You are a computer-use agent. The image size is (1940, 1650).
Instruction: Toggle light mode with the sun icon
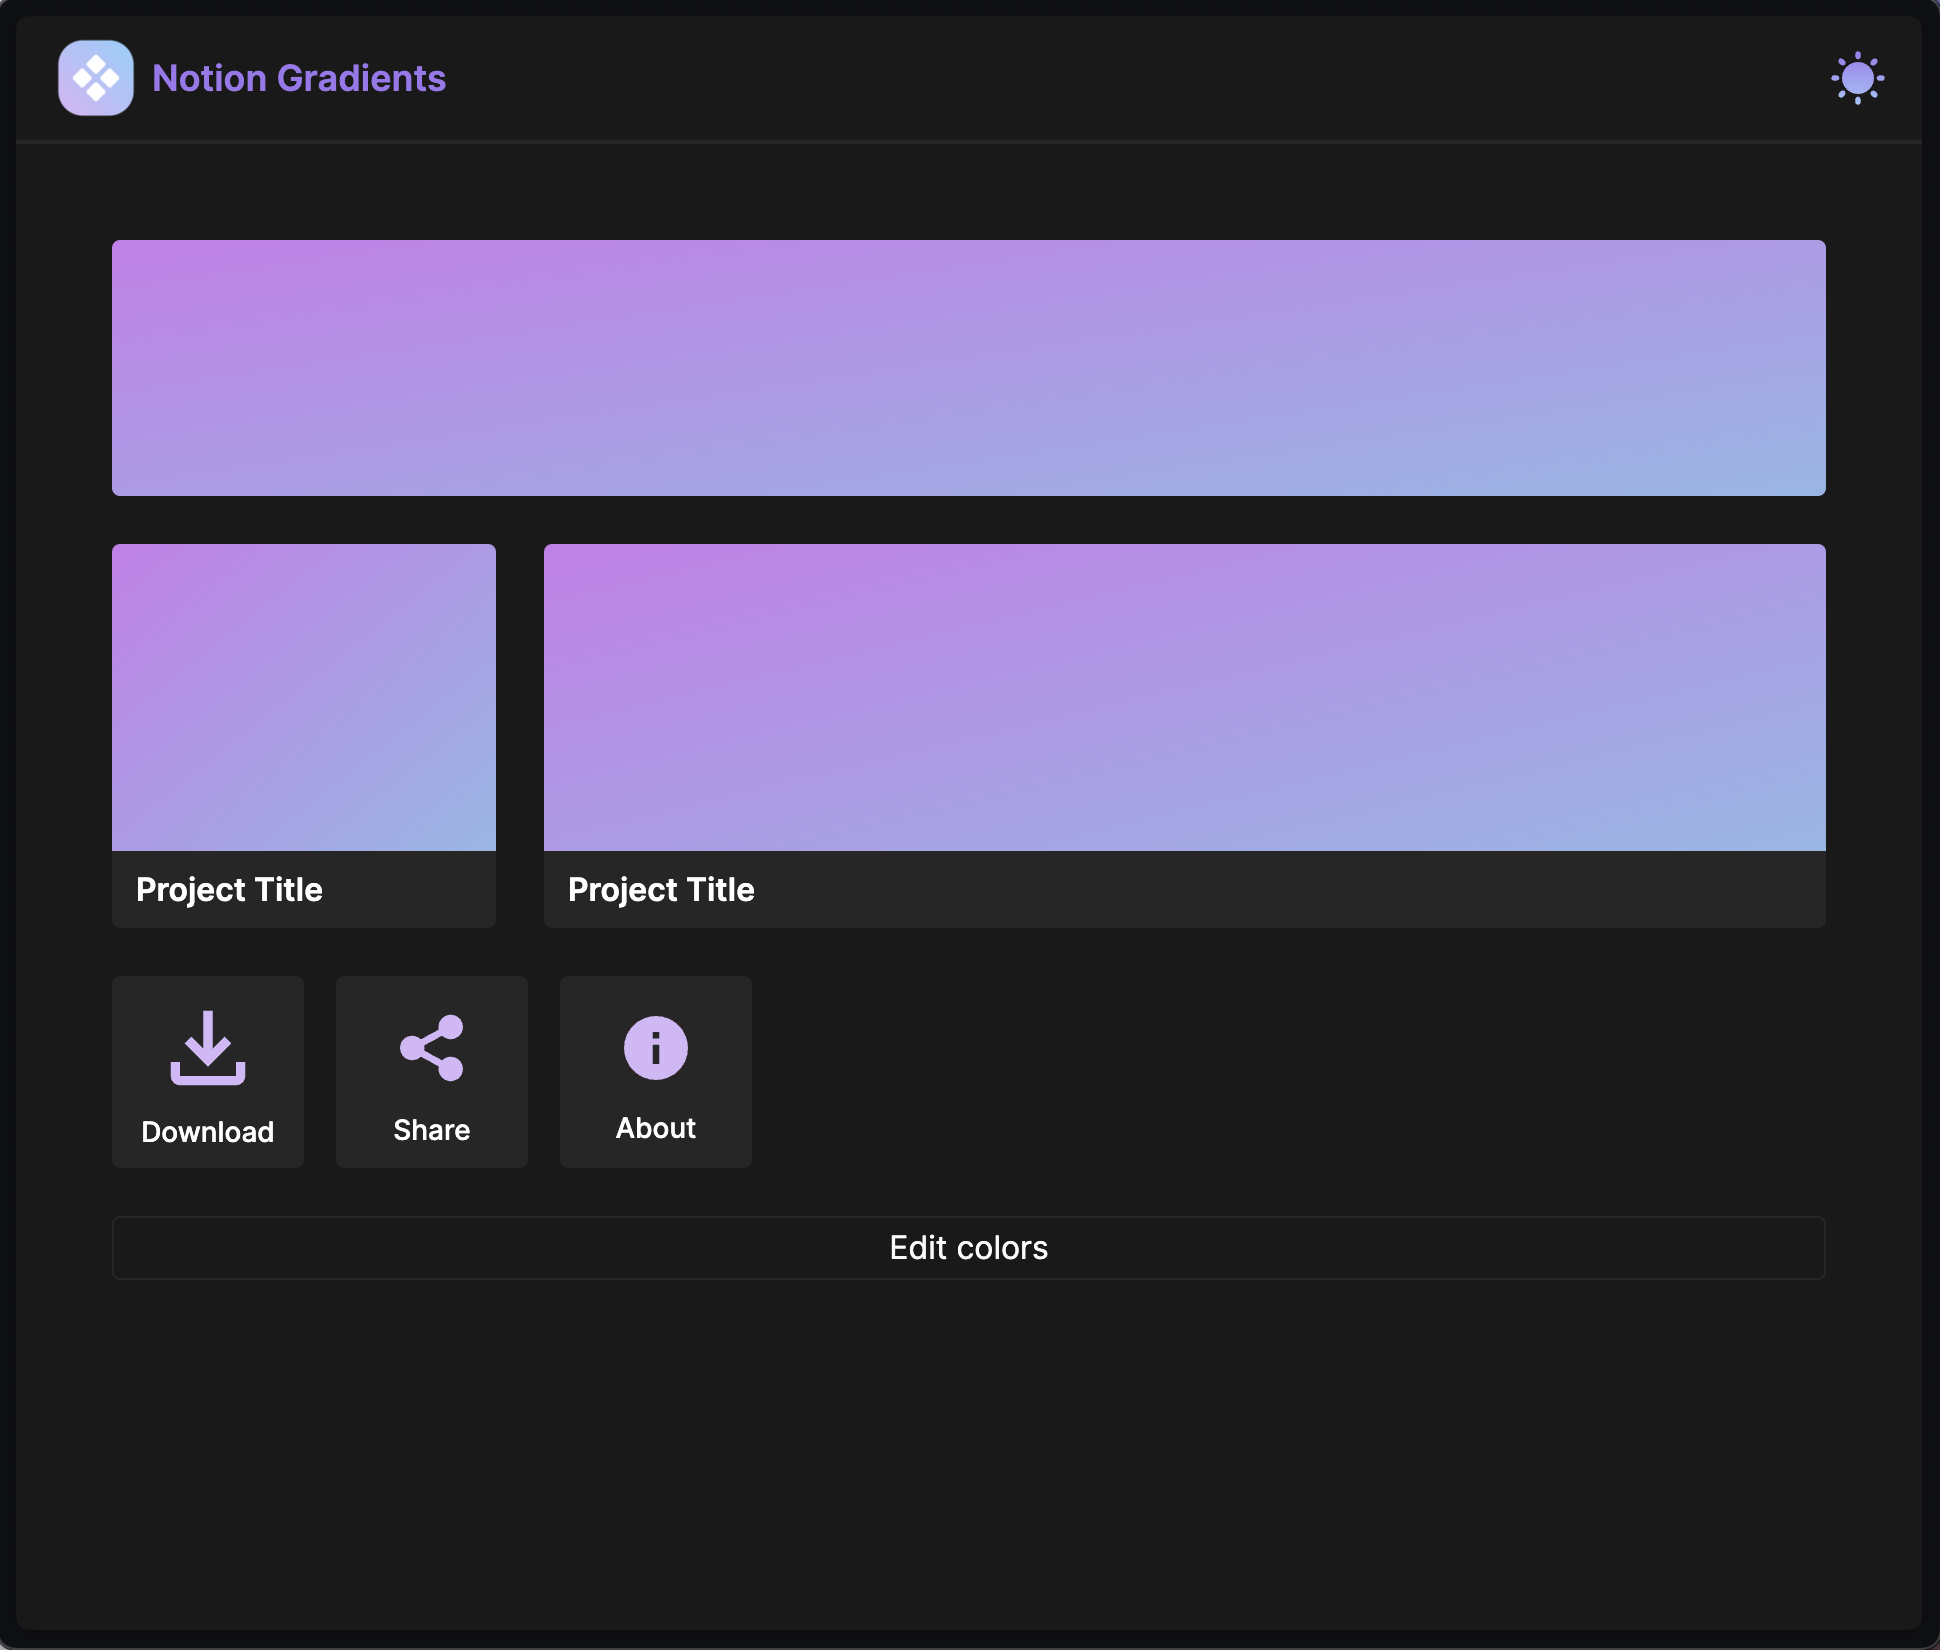(1857, 78)
